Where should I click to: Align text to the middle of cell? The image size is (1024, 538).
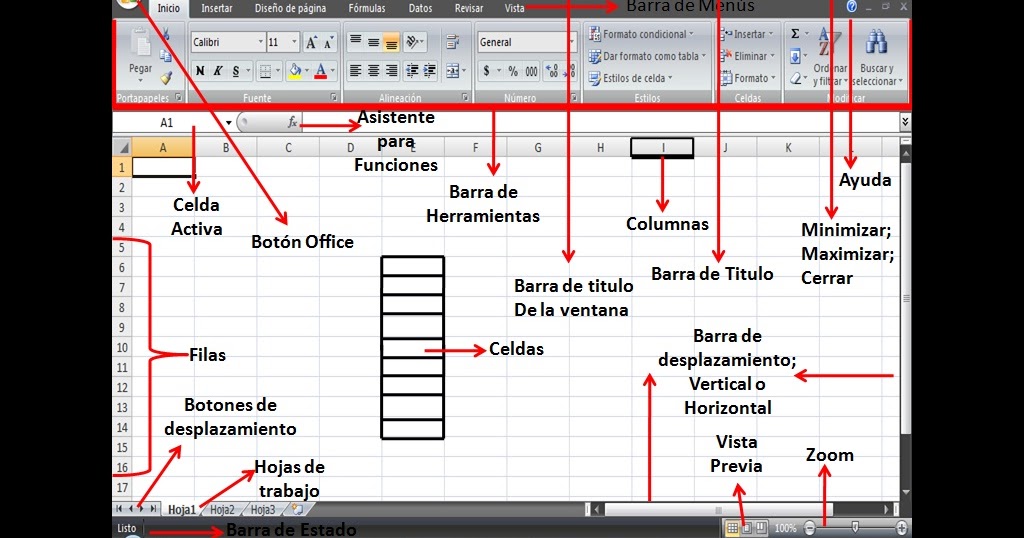(374, 42)
